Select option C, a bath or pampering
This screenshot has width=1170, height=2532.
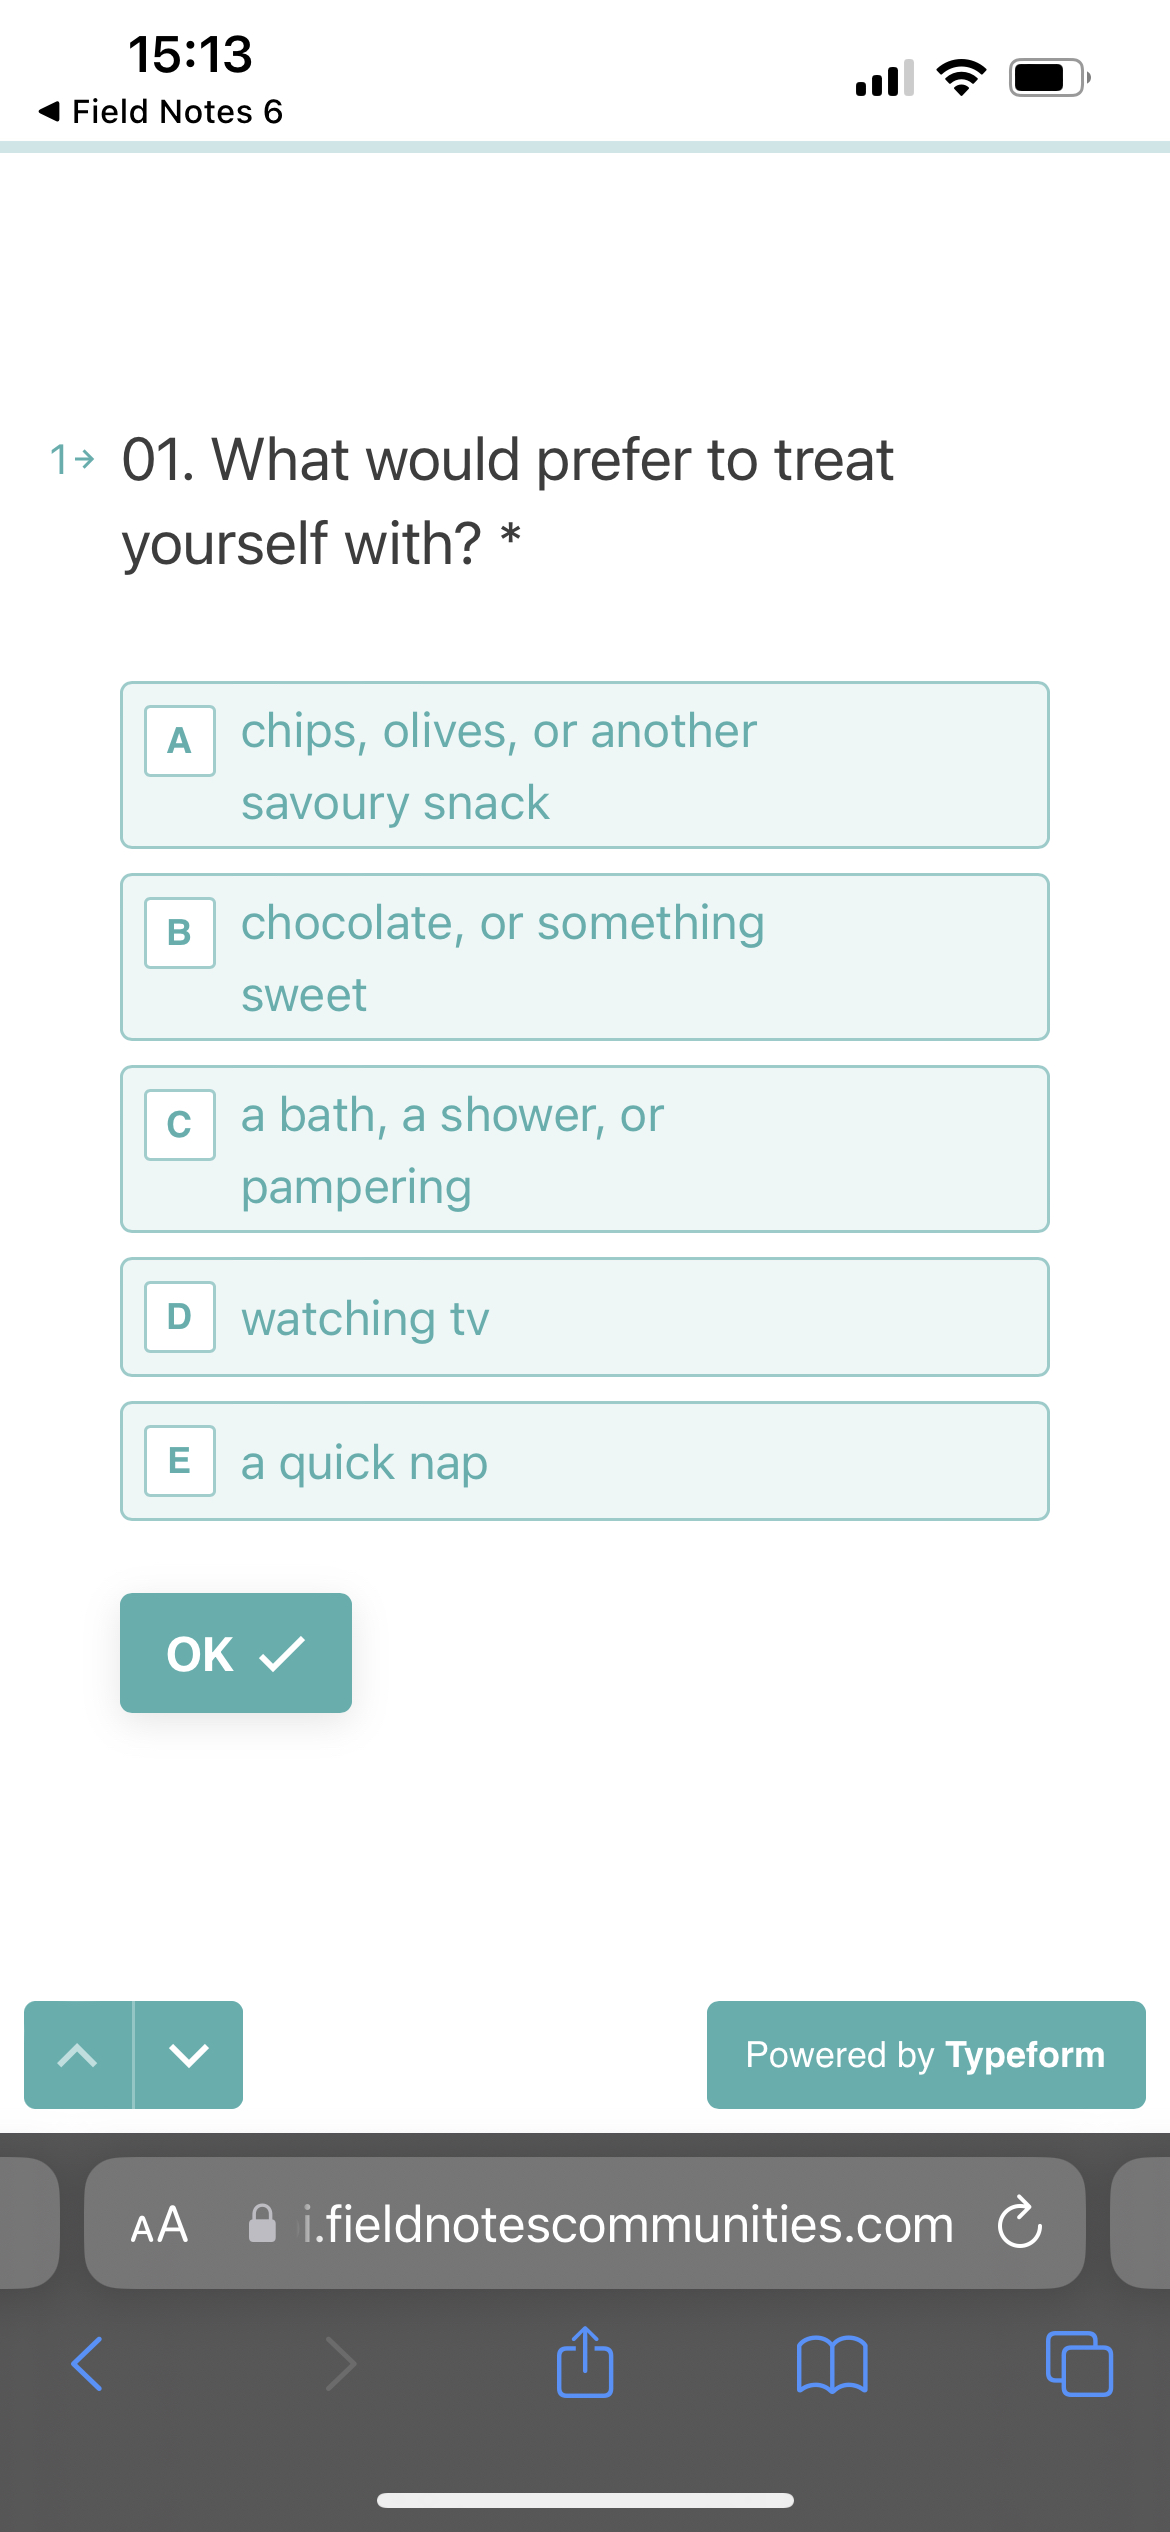[x=584, y=1149]
